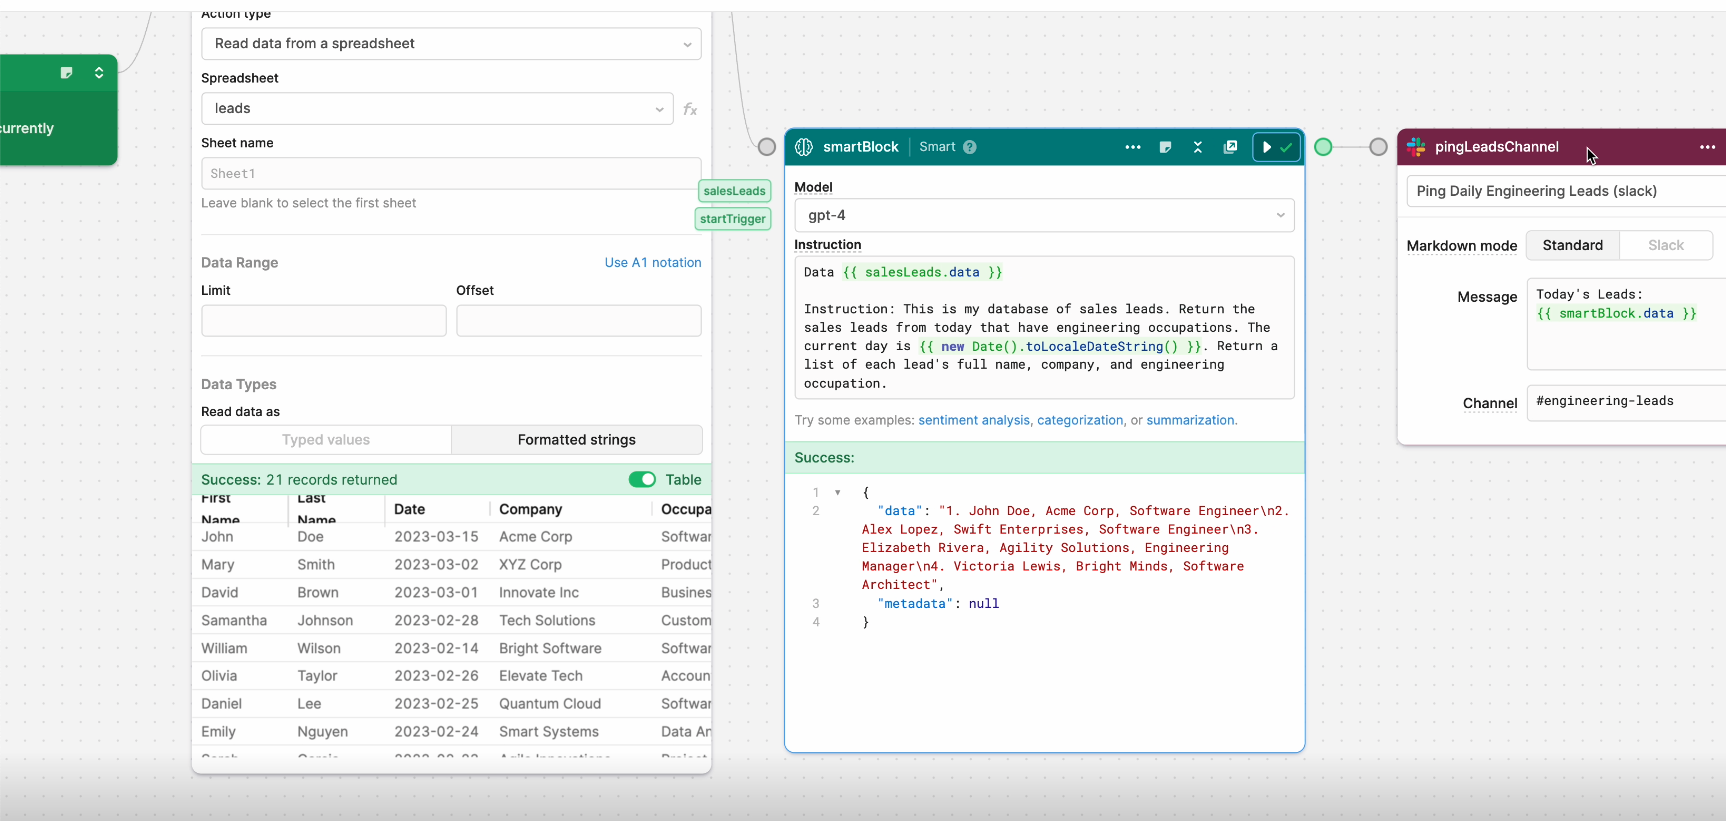
Task: Click the note icon on green block
Action: click(x=66, y=73)
